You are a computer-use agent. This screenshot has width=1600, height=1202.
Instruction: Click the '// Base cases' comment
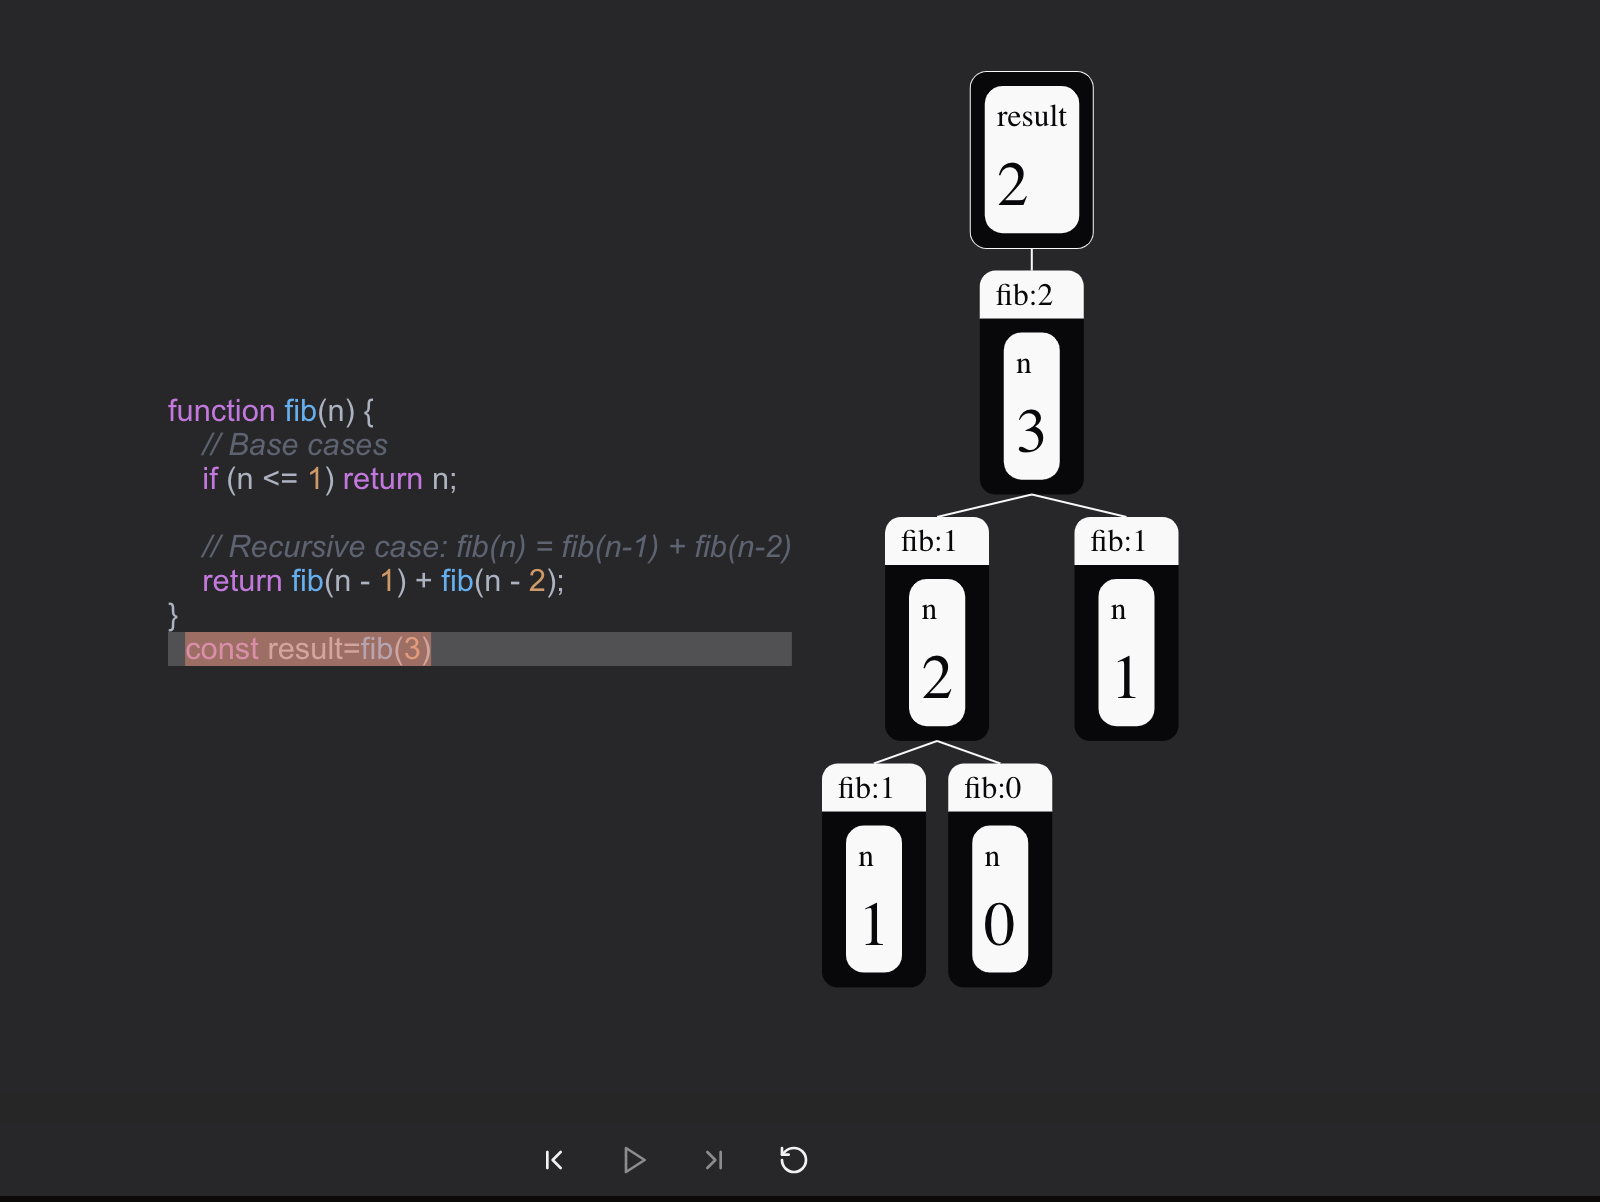pyautogui.click(x=295, y=445)
